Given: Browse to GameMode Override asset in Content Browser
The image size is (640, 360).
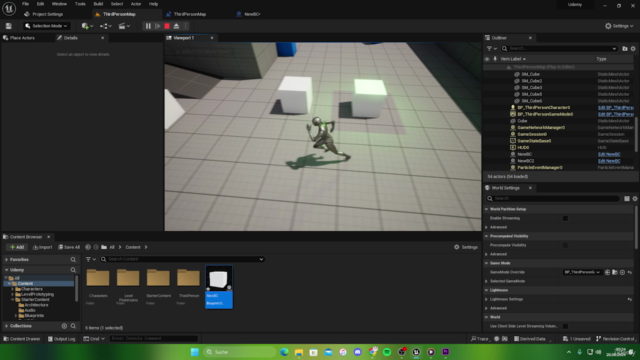Looking at the screenshot, I should tap(615, 272).
